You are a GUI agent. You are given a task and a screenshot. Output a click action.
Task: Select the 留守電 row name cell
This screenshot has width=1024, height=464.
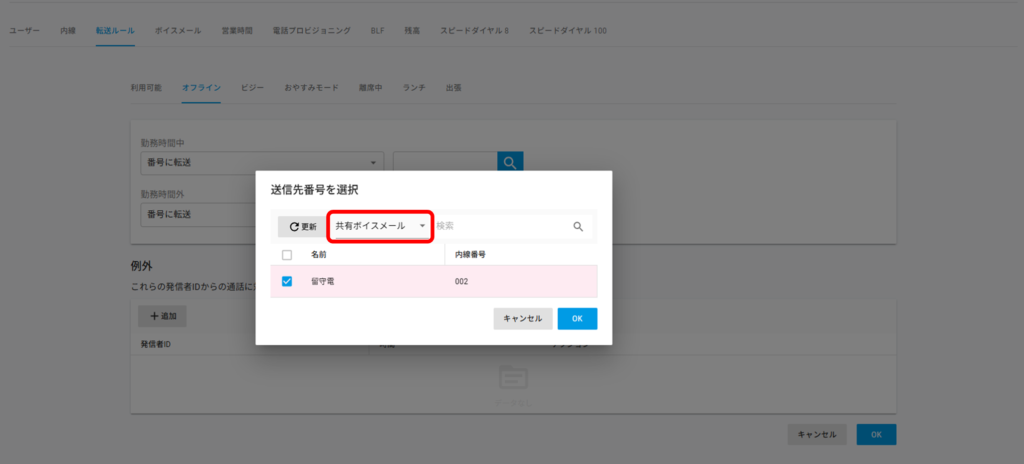(323, 282)
